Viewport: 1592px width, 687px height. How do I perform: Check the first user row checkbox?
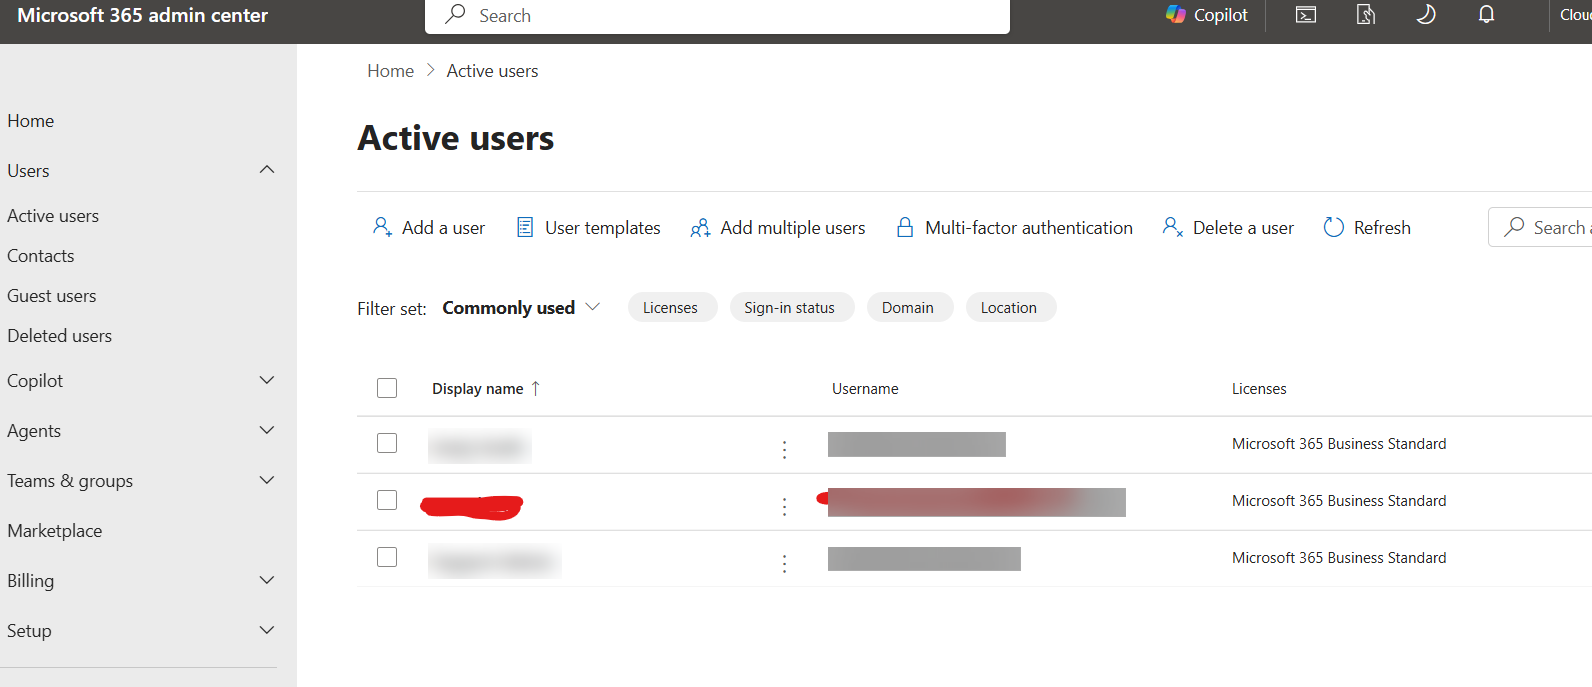pos(387,443)
